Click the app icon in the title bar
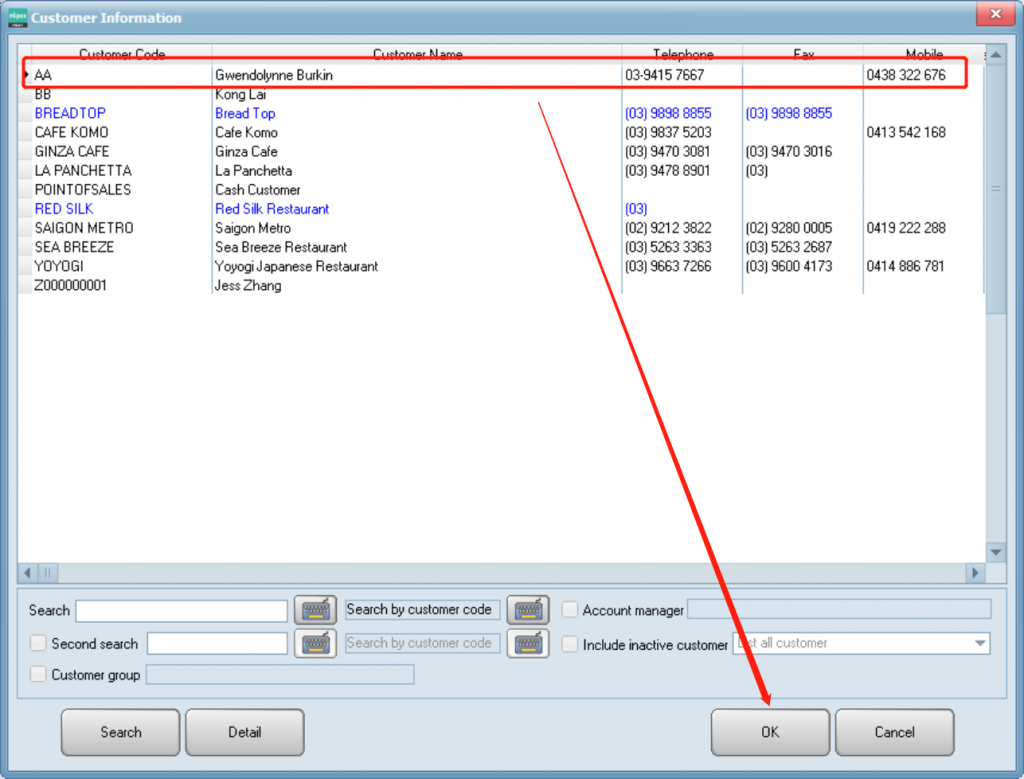The width and height of the screenshot is (1024, 779). (17, 17)
